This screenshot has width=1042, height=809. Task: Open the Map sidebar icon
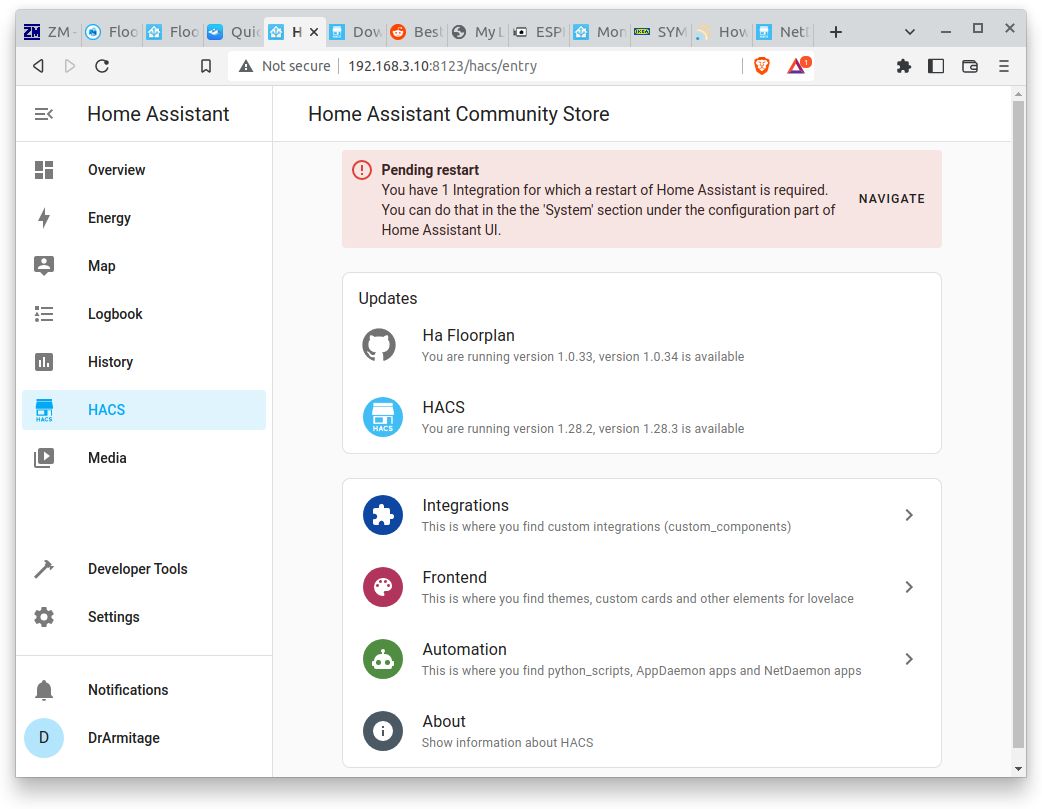pos(44,266)
